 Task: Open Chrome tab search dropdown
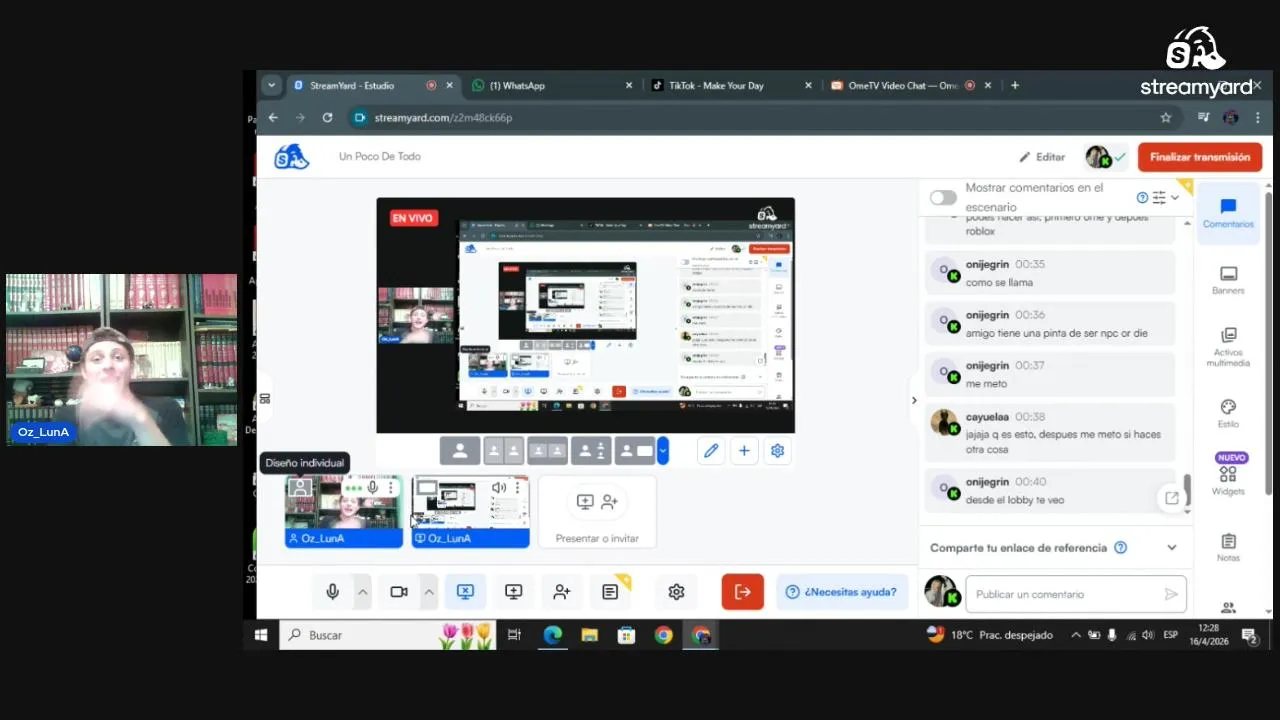tap(271, 85)
